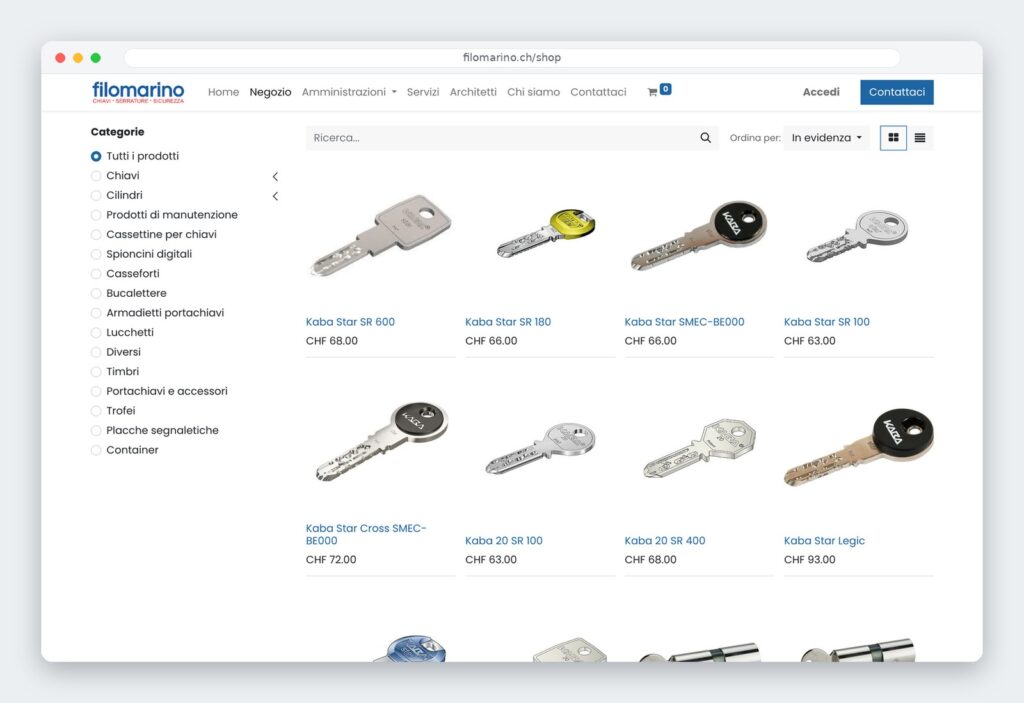The image size is (1024, 703).
Task: Click the Ricerca search field
Action: (x=500, y=138)
